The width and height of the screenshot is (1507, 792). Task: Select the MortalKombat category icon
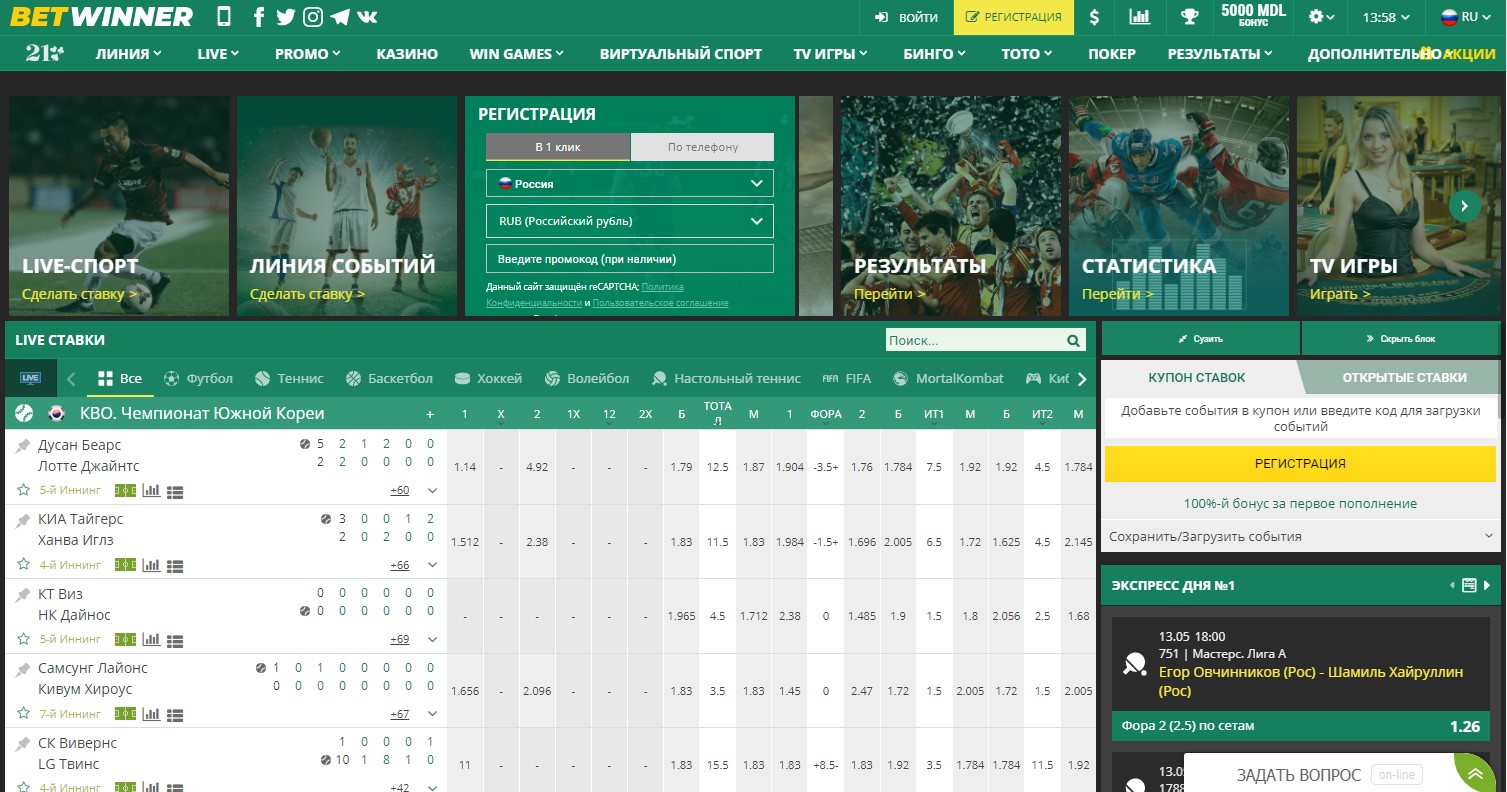pyautogui.click(x=902, y=378)
